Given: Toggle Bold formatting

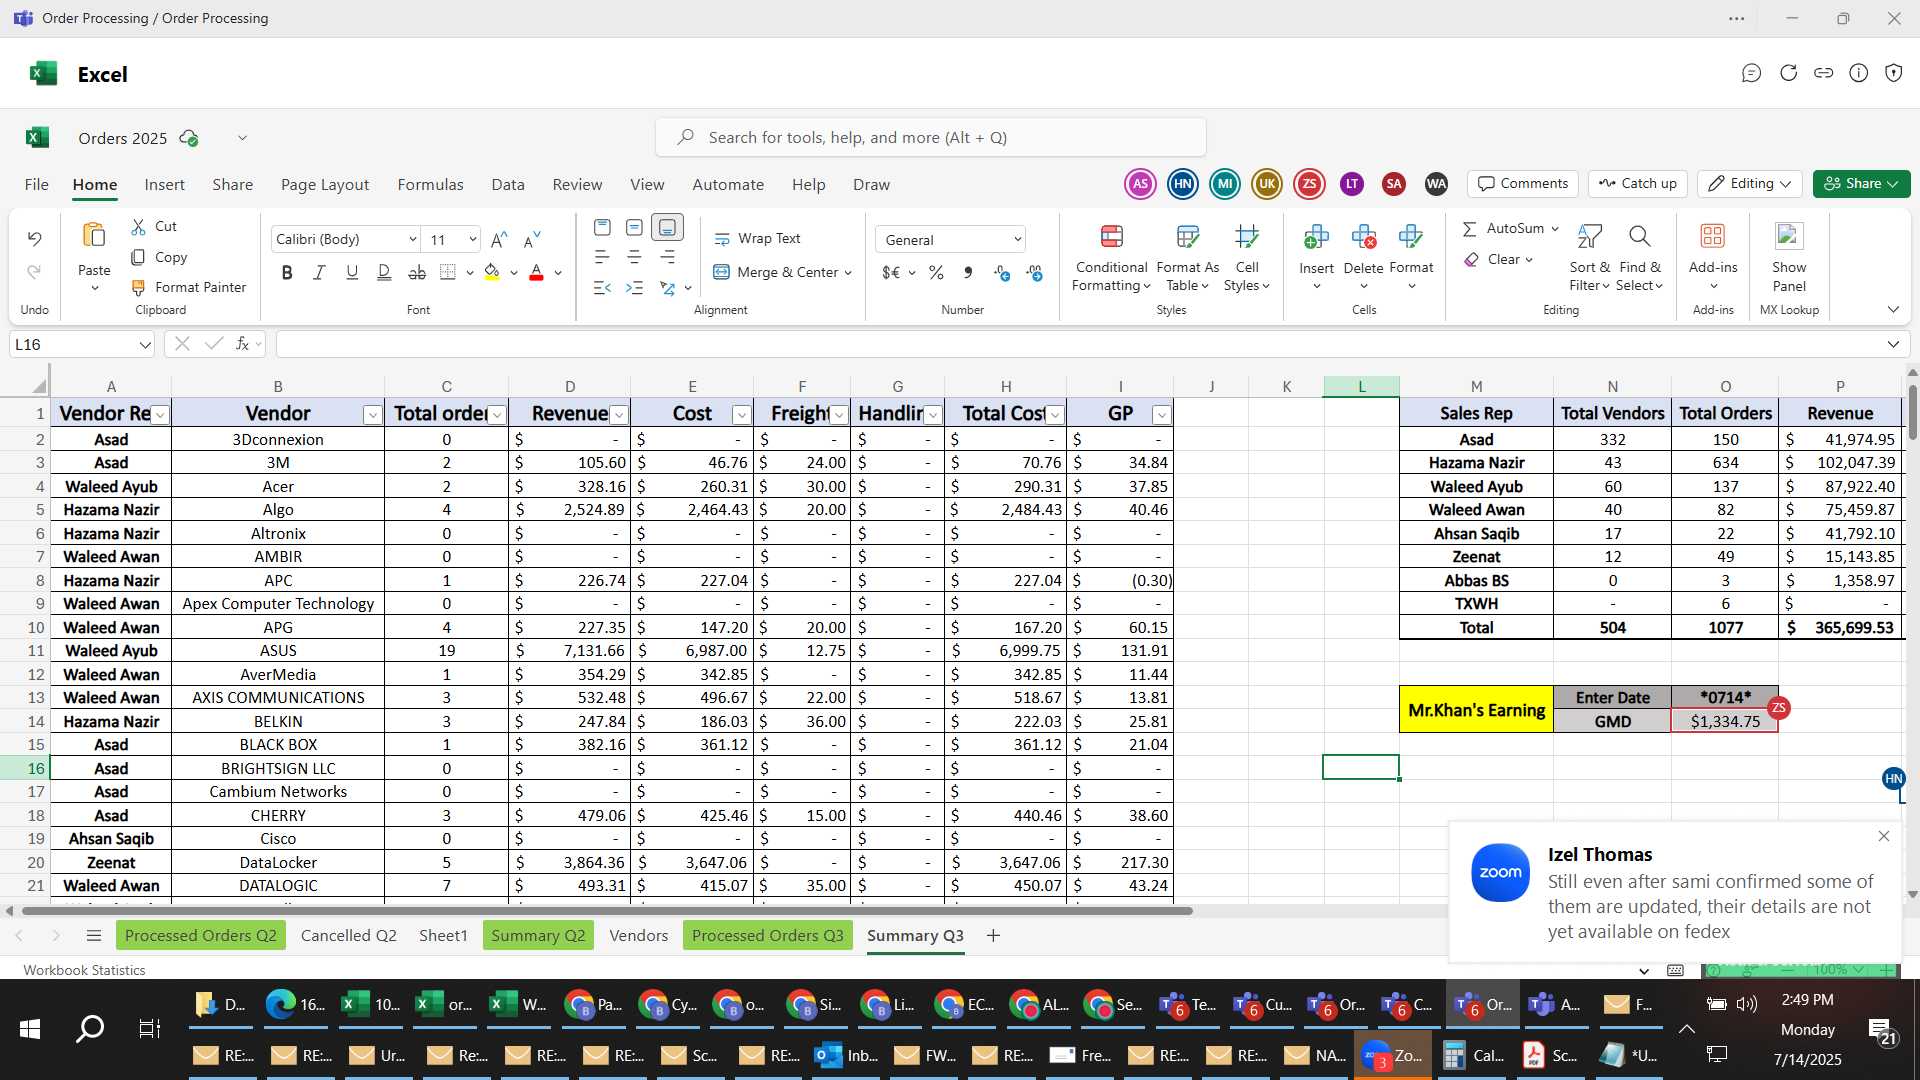Looking at the screenshot, I should click(287, 272).
